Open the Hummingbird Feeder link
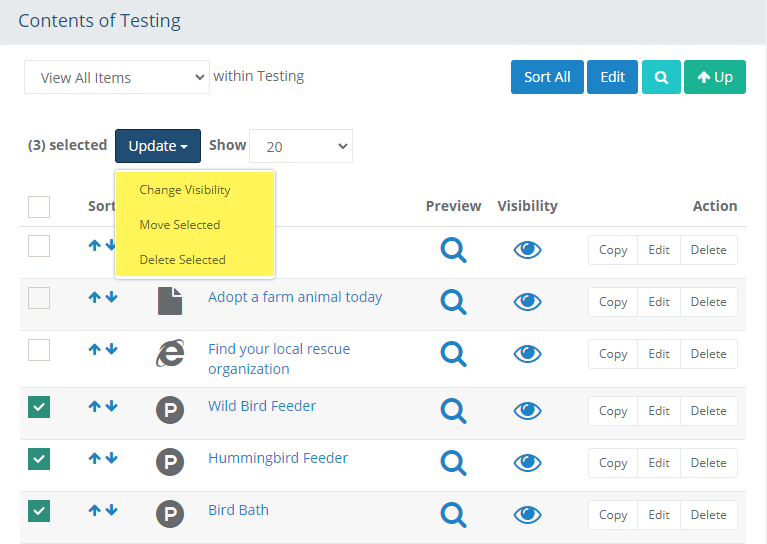This screenshot has width=767, height=544. coord(278,458)
